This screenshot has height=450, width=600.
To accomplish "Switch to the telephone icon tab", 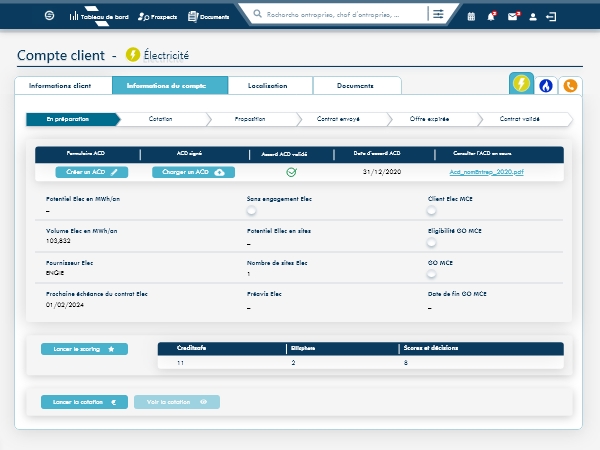I will click(x=570, y=85).
